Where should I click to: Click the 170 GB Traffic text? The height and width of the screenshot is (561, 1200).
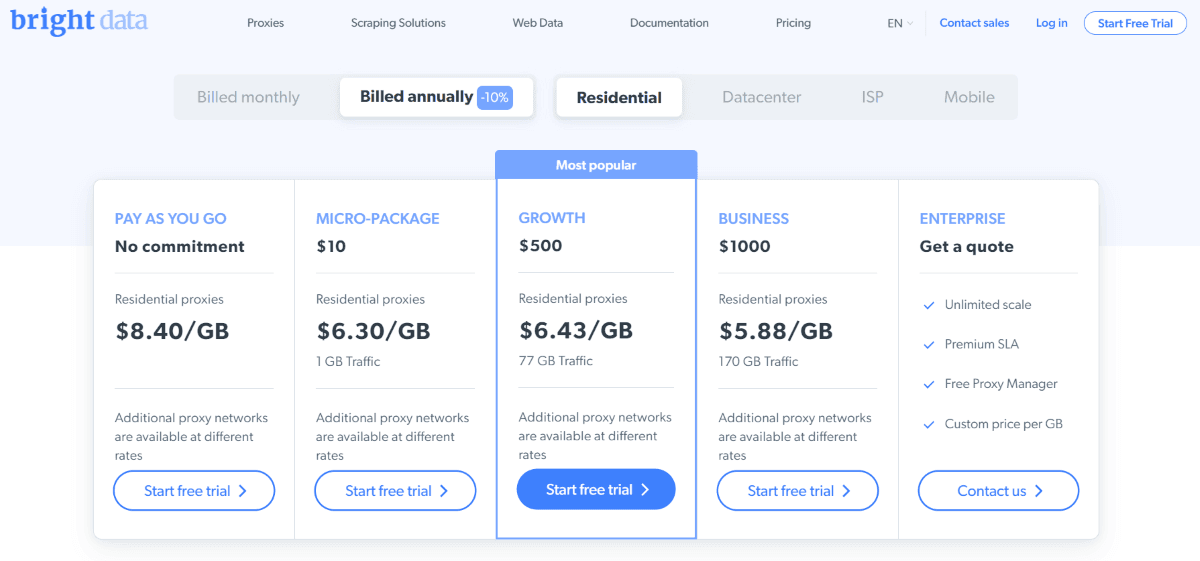click(759, 361)
